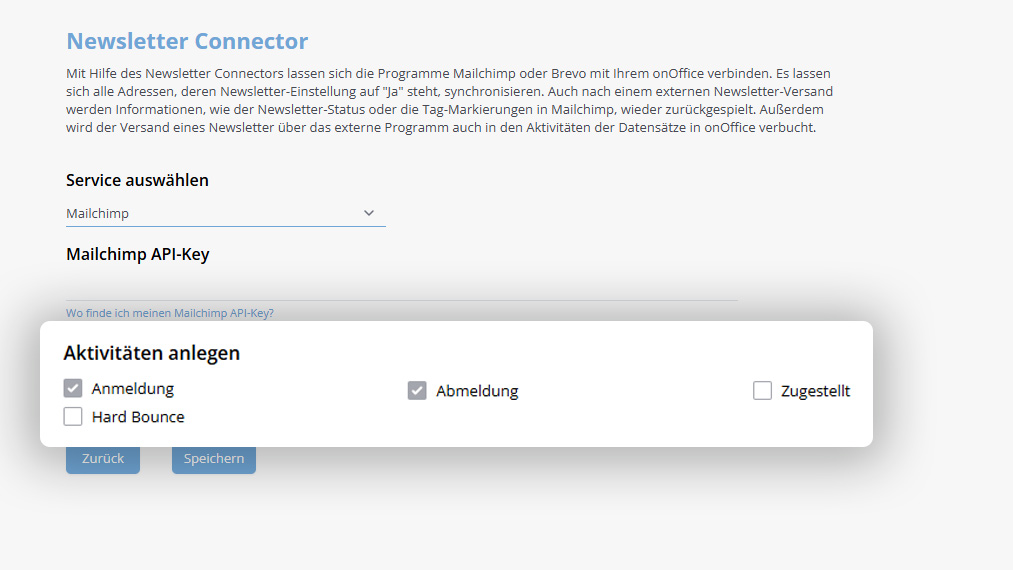This screenshot has width=1013, height=570.
Task: Click the Newsletter Connector page heading
Action: pos(187,42)
